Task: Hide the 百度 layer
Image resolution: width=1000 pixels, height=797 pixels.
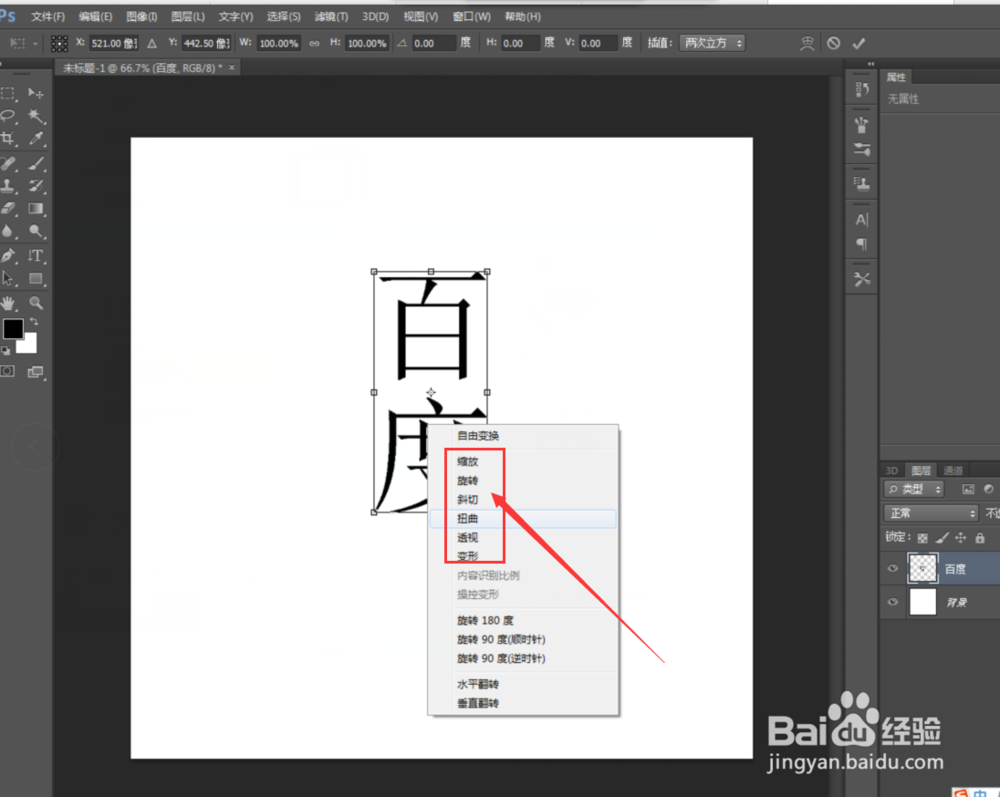Action: 893,569
